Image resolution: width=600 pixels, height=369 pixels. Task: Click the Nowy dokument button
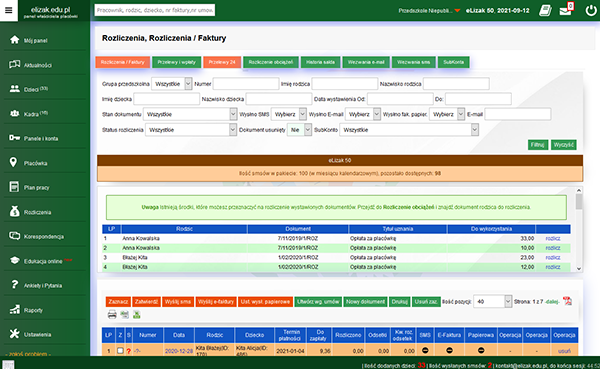(365, 302)
